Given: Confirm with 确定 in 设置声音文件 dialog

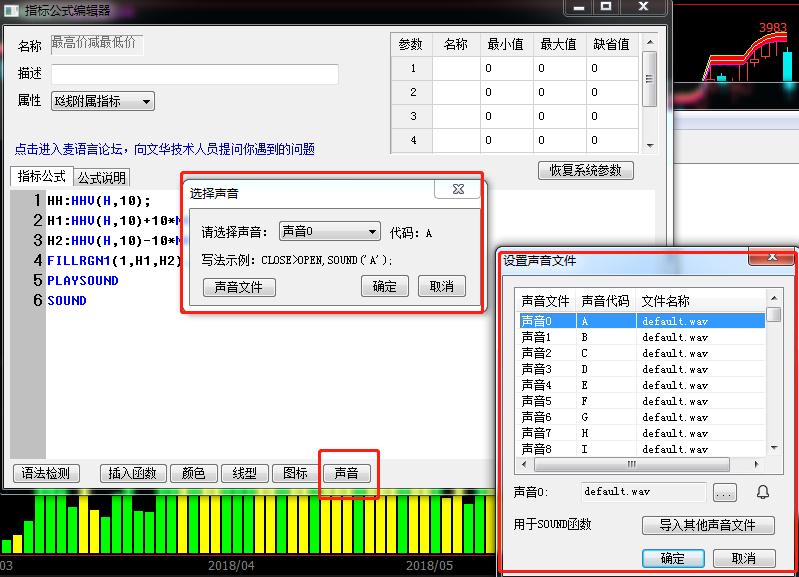Looking at the screenshot, I should pos(672,558).
